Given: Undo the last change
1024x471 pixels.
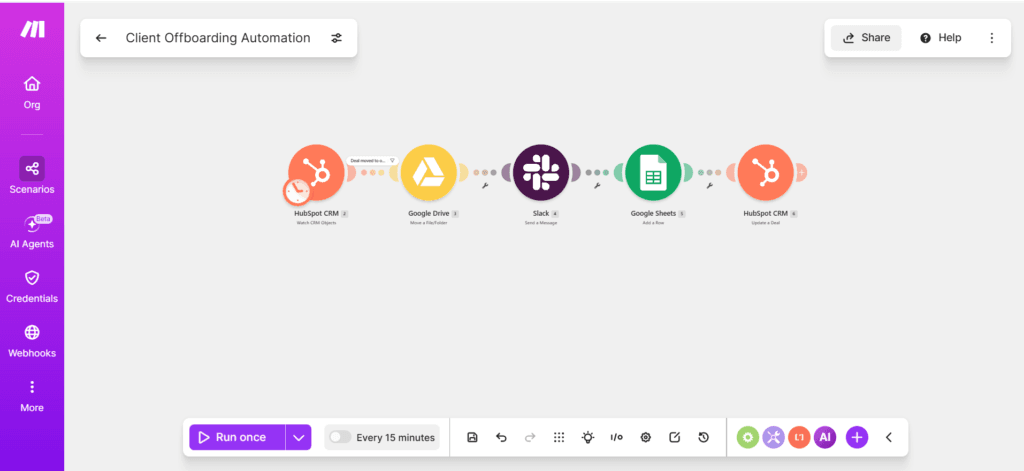Looking at the screenshot, I should pos(501,437).
